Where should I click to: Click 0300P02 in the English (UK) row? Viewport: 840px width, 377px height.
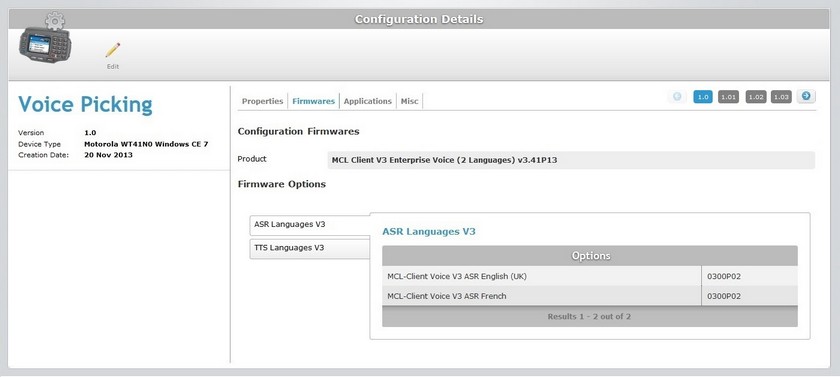click(x=724, y=277)
